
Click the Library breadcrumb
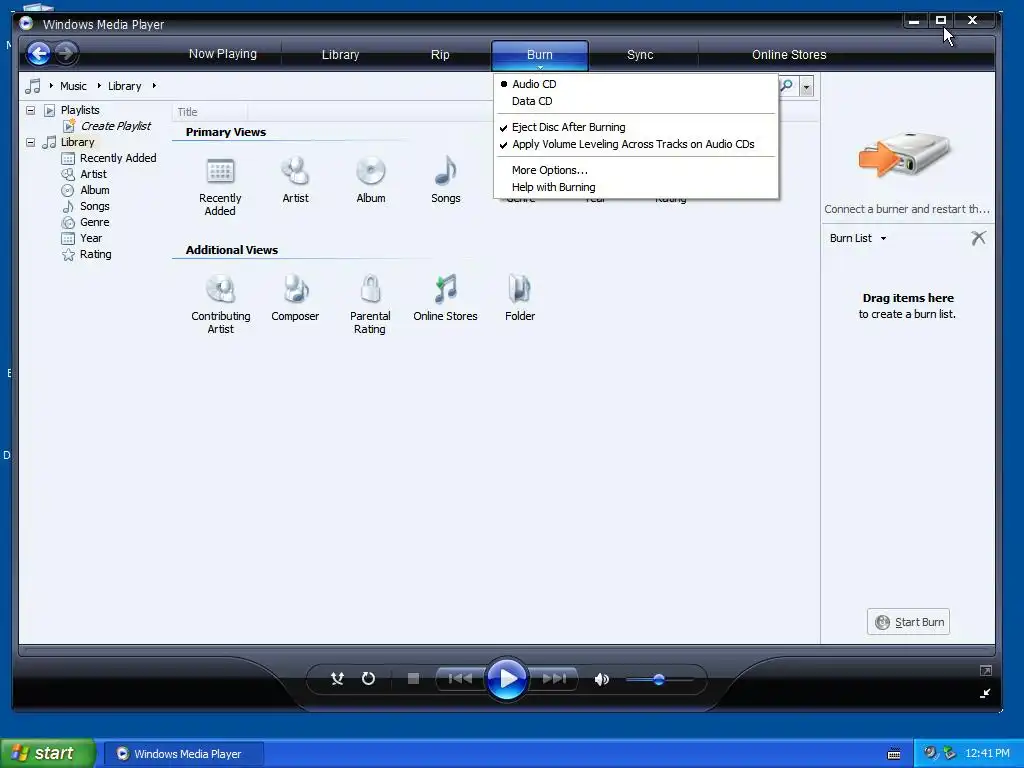click(125, 86)
